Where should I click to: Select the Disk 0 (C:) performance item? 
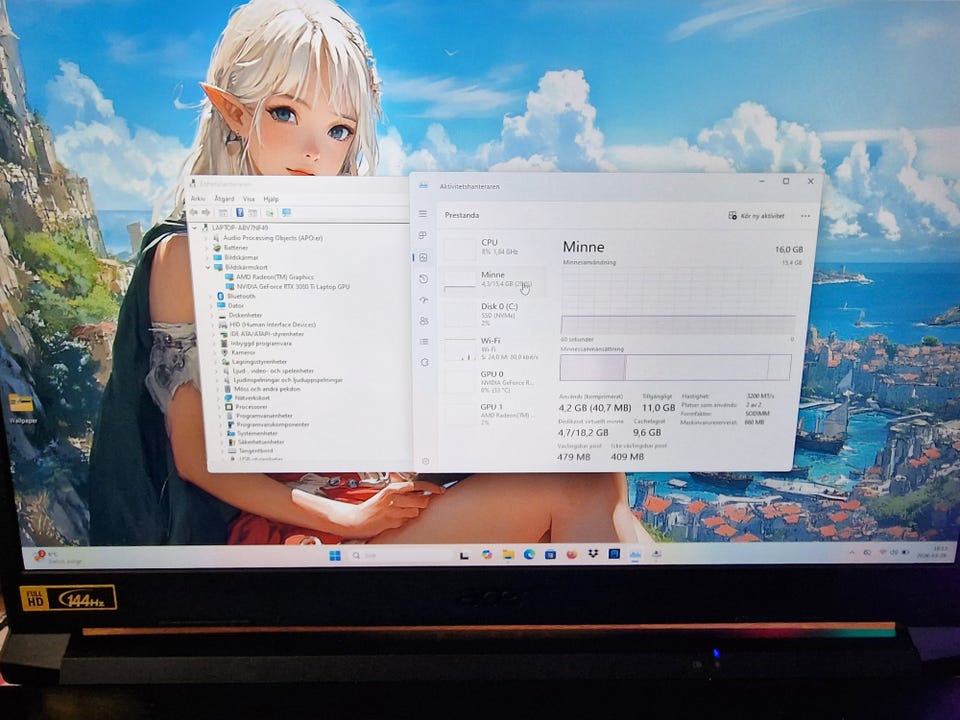pos(492,313)
